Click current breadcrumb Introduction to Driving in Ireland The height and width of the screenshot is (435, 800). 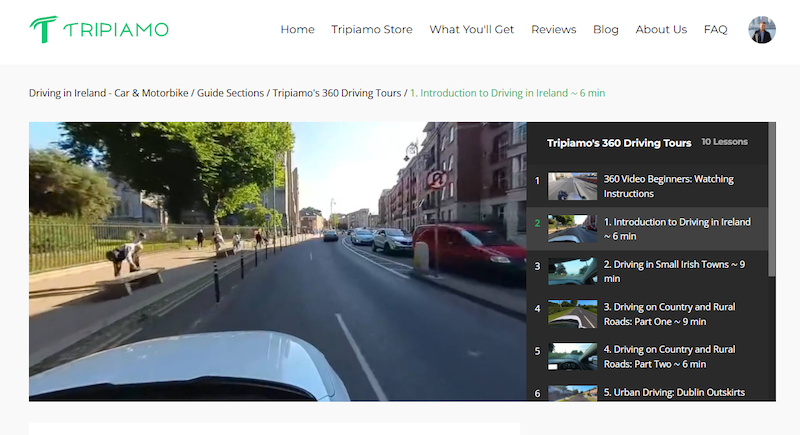508,93
